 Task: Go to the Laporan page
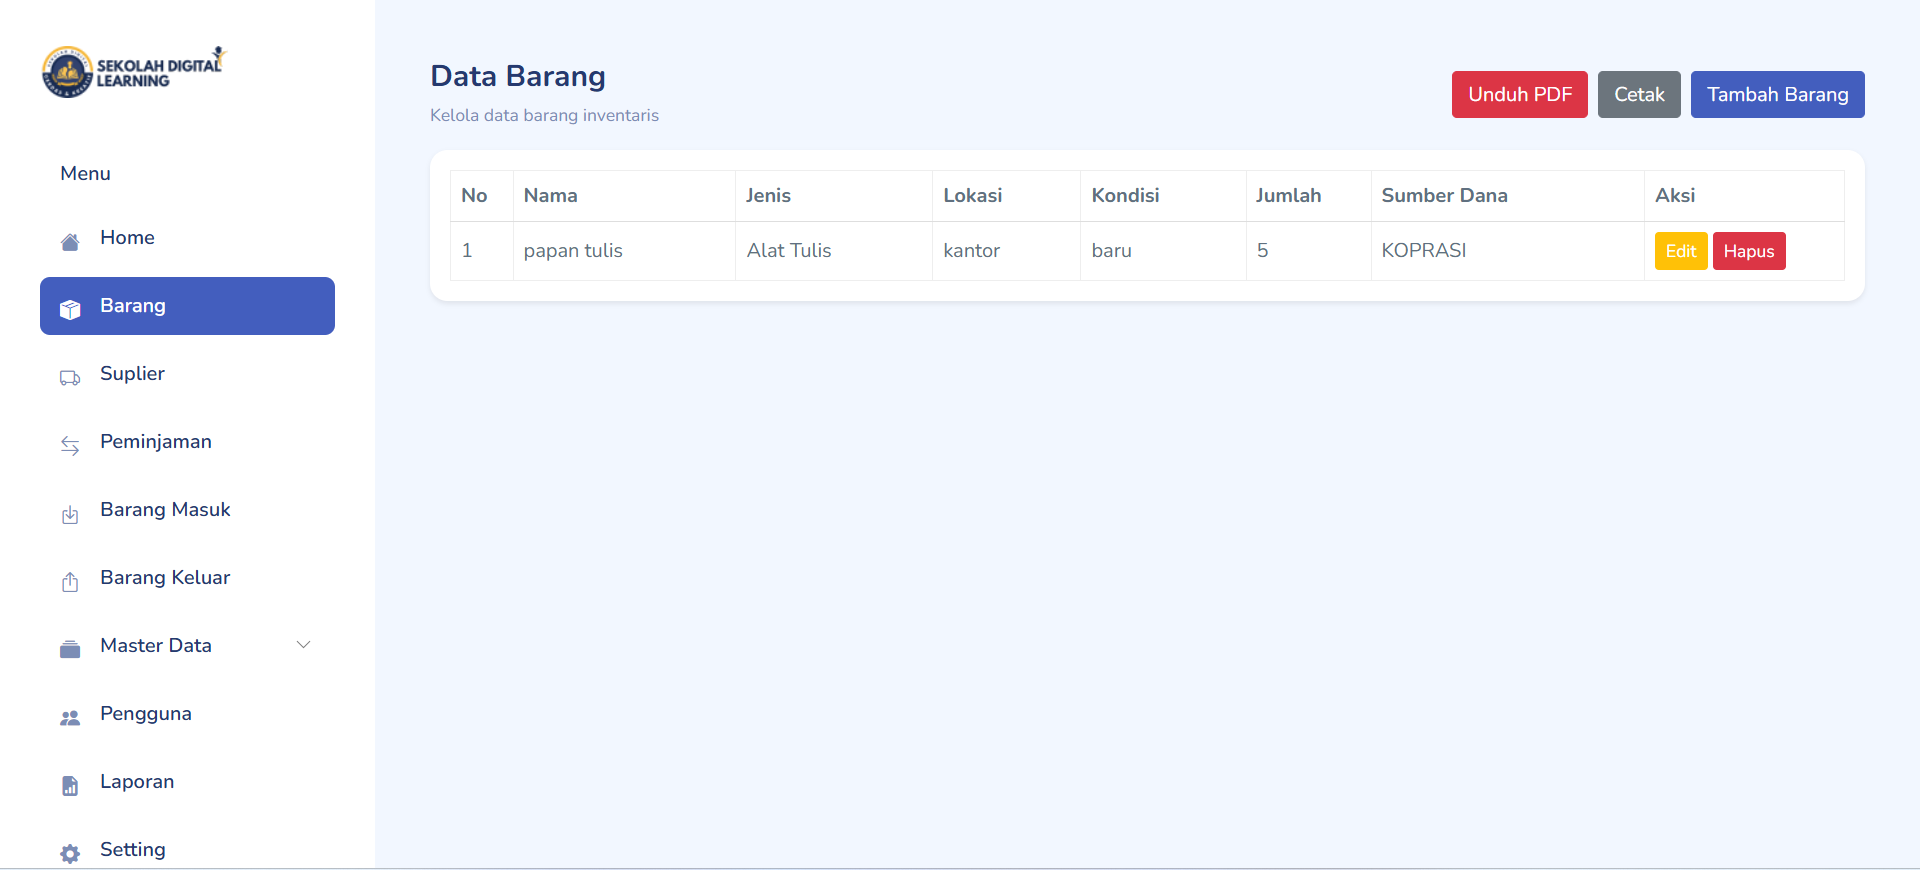[x=137, y=782]
